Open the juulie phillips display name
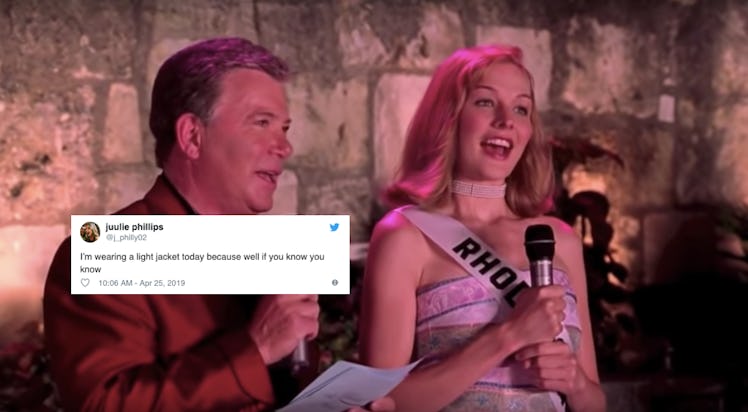The width and height of the screenshot is (748, 412). point(134,227)
